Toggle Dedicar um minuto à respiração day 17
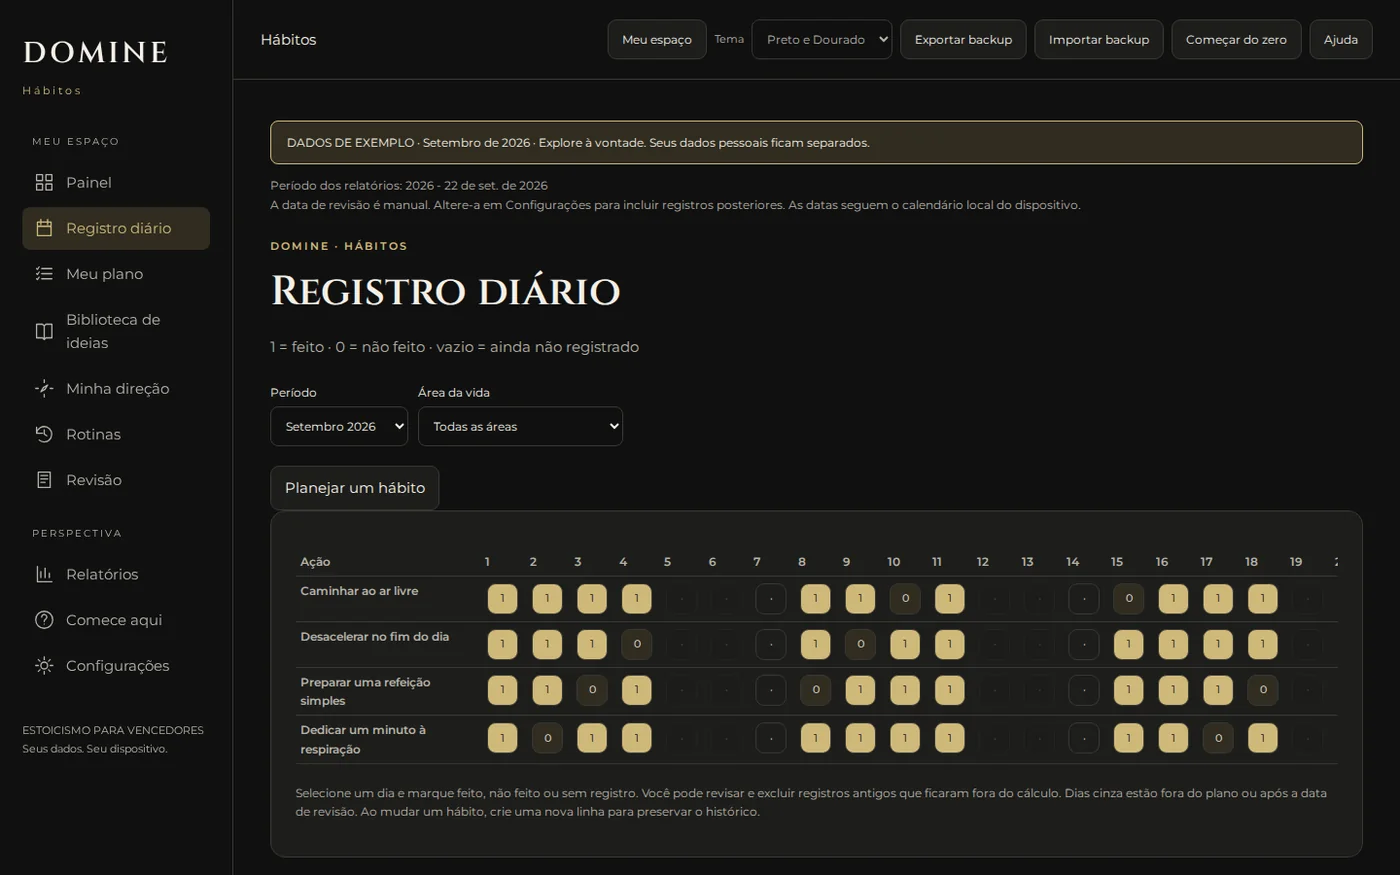Screen dimensions: 1400x875 pos(1218,738)
